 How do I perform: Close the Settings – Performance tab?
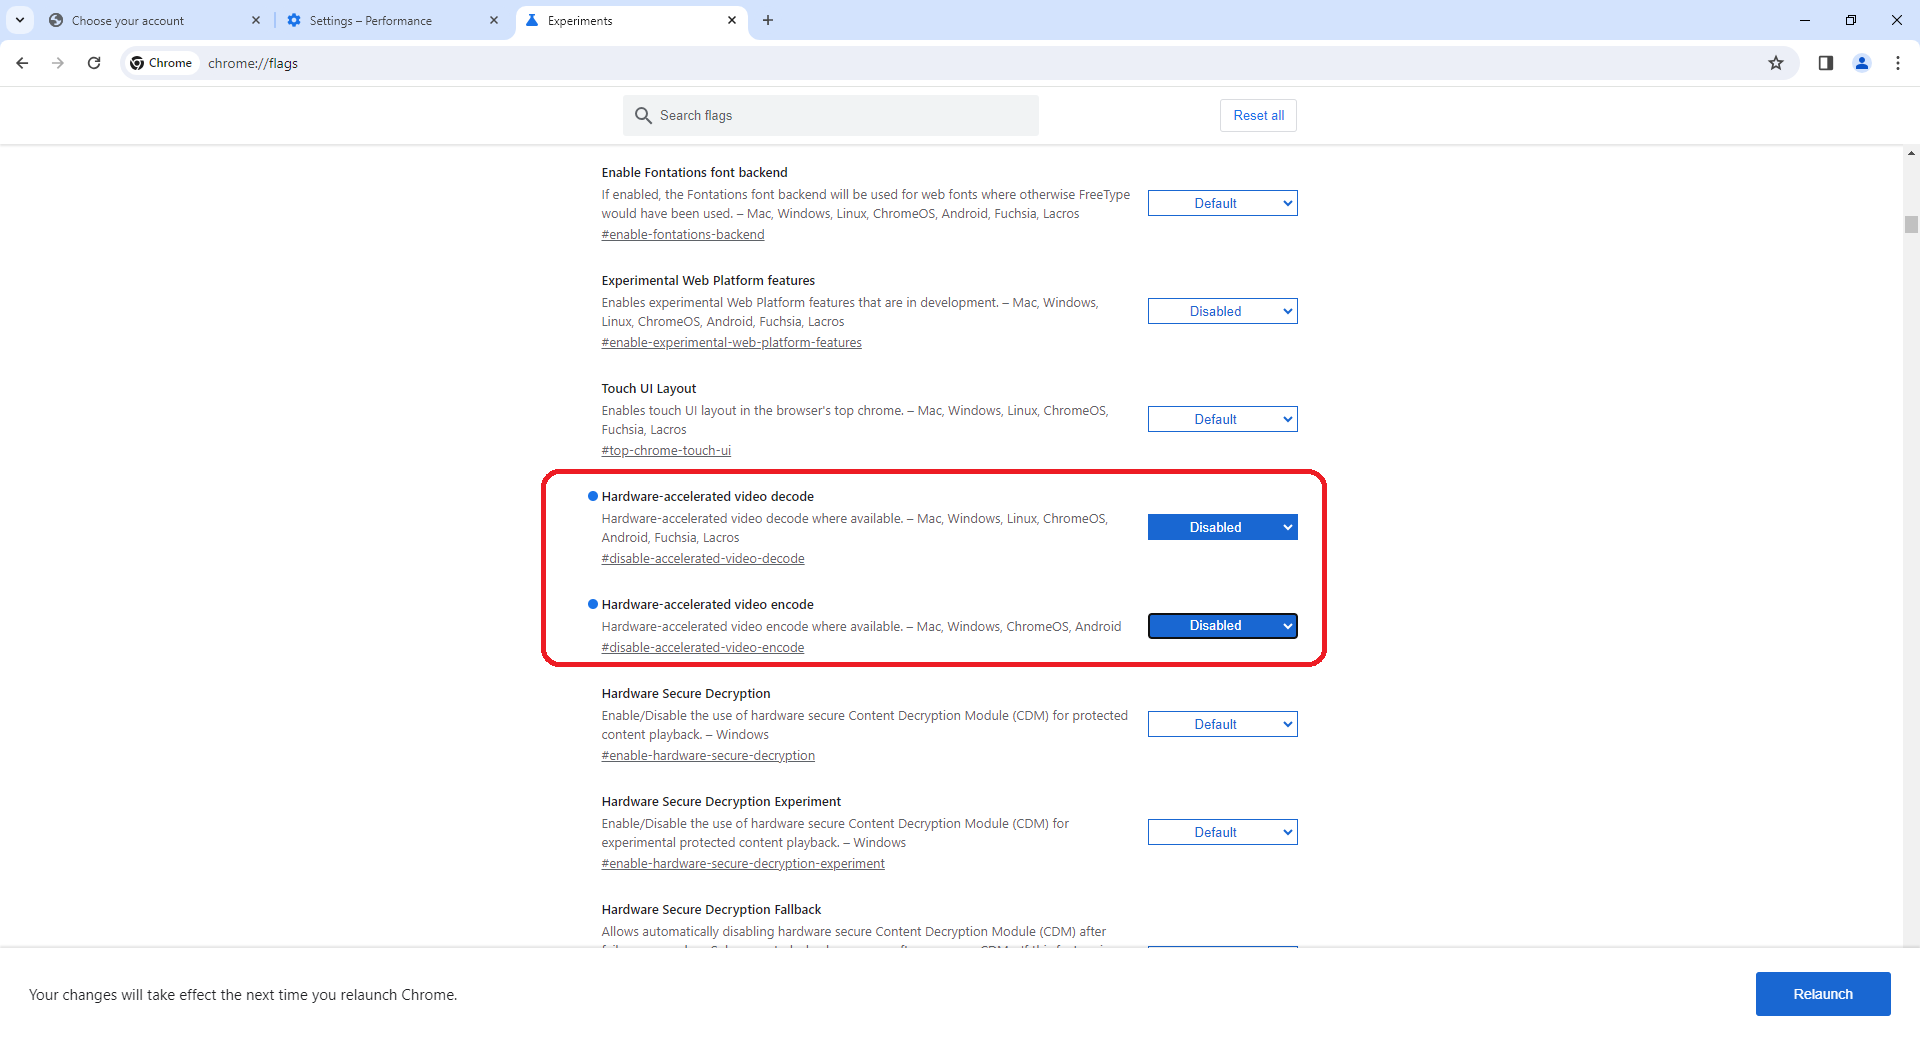[x=494, y=20]
